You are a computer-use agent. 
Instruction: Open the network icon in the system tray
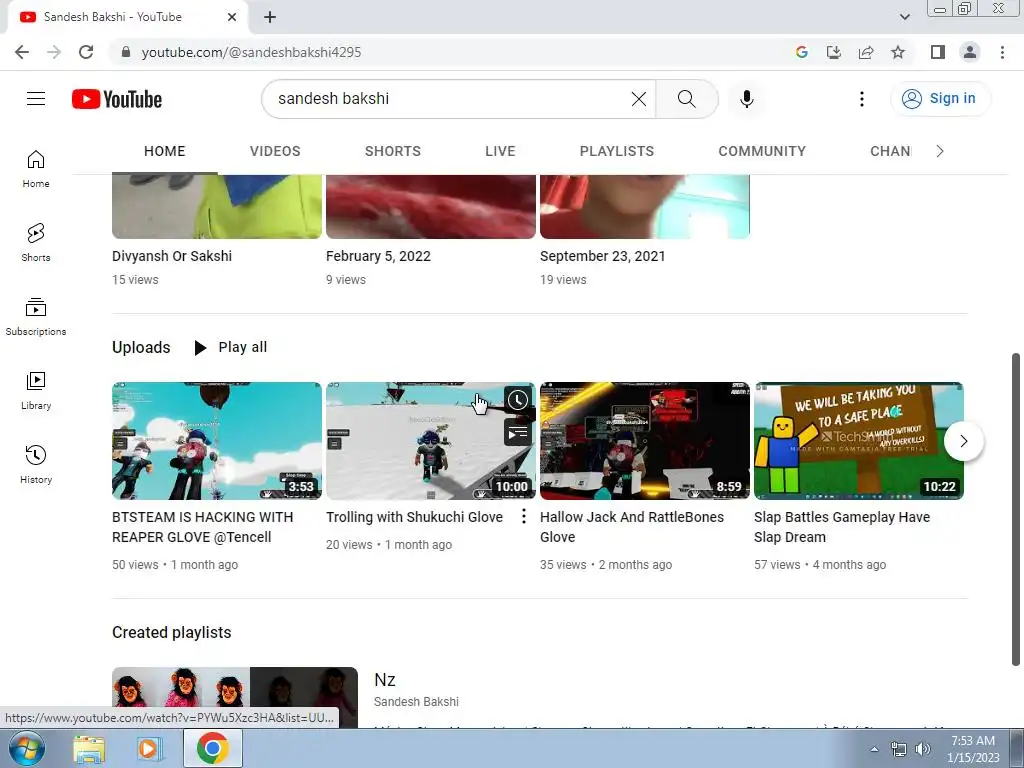pos(899,749)
